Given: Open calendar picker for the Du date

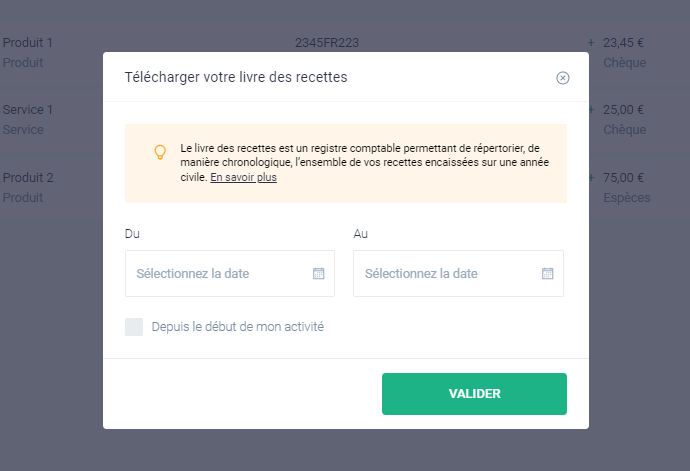Looking at the screenshot, I should coord(319,273).
